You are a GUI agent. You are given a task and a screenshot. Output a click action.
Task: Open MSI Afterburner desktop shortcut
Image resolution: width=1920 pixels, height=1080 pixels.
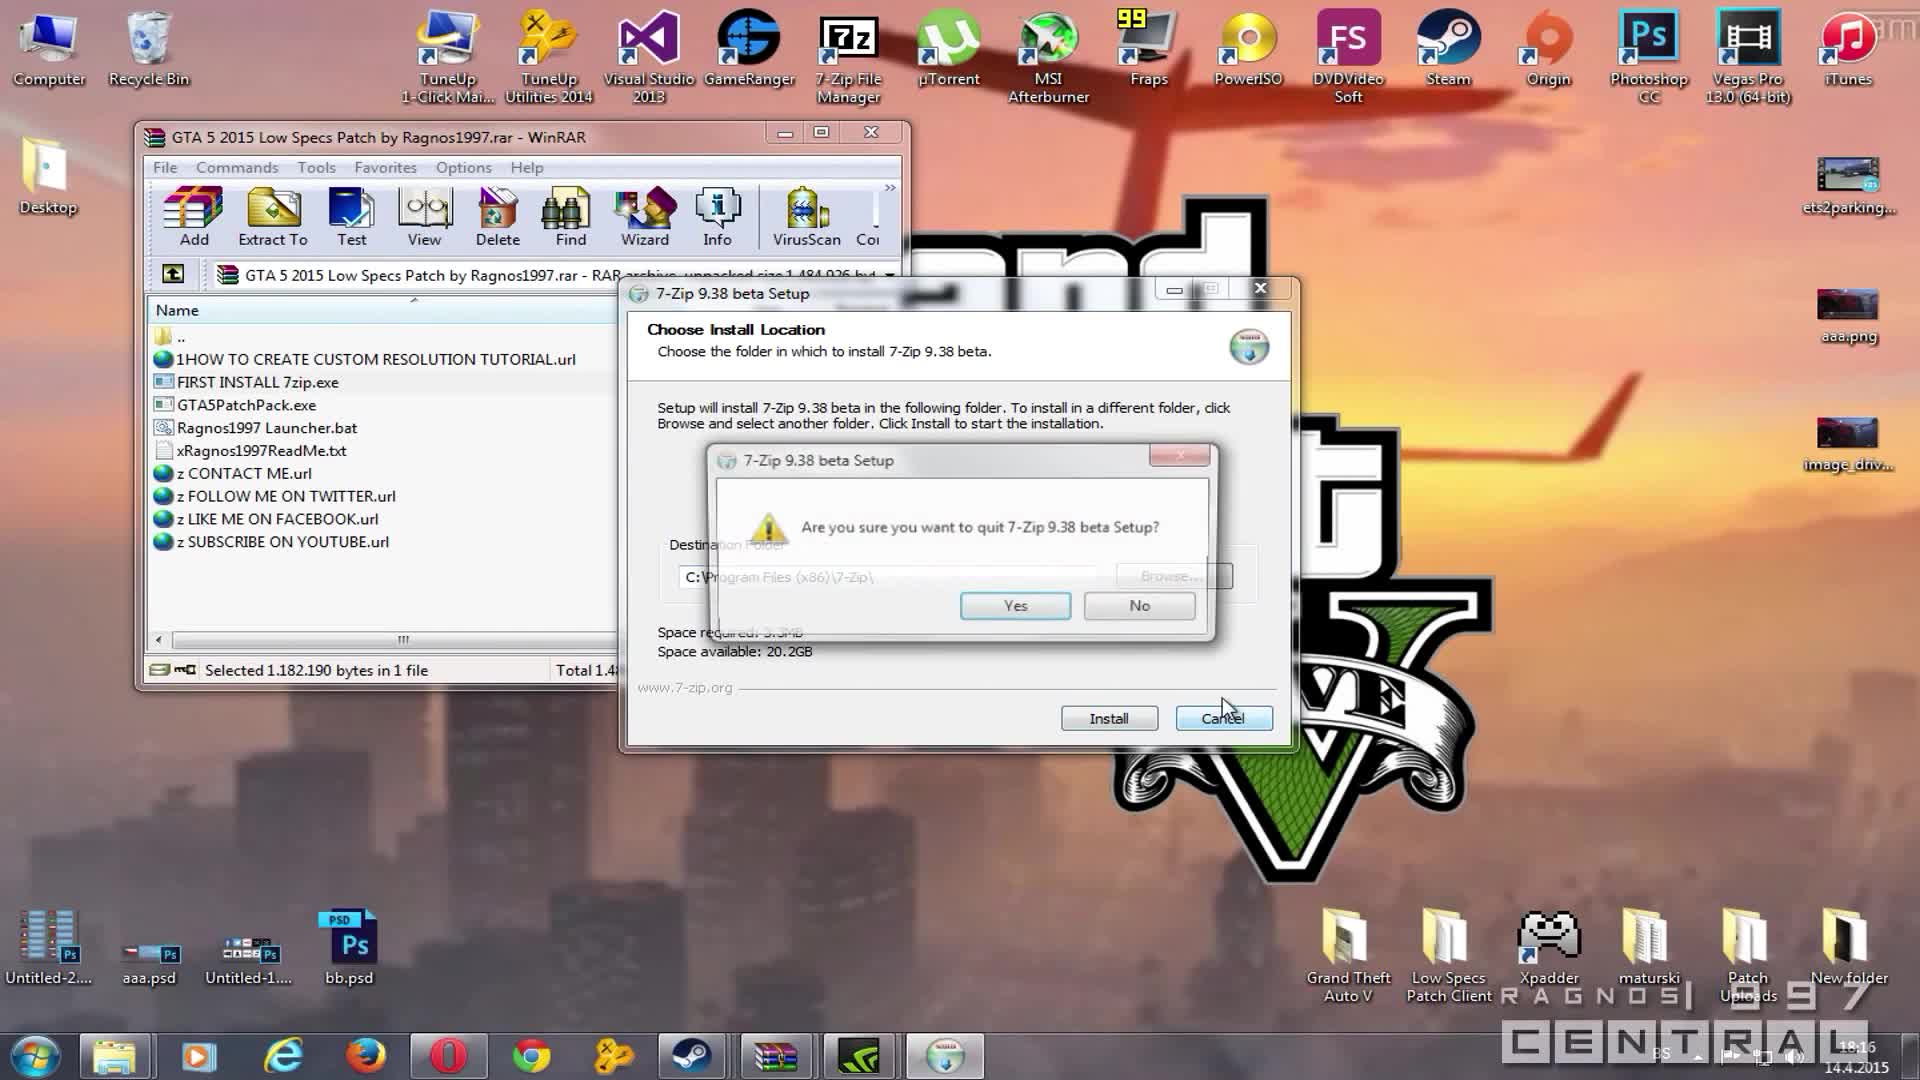(x=1048, y=57)
